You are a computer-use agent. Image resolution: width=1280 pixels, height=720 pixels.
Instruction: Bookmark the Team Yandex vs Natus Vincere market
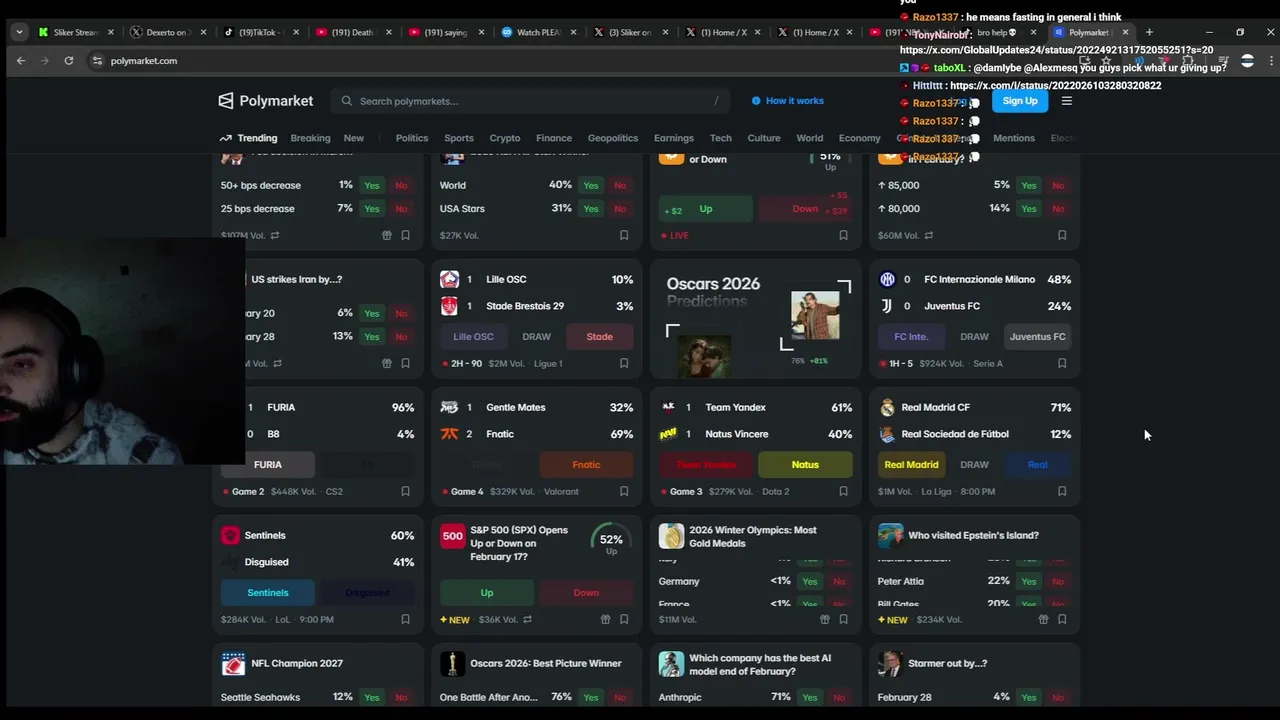pos(843,492)
